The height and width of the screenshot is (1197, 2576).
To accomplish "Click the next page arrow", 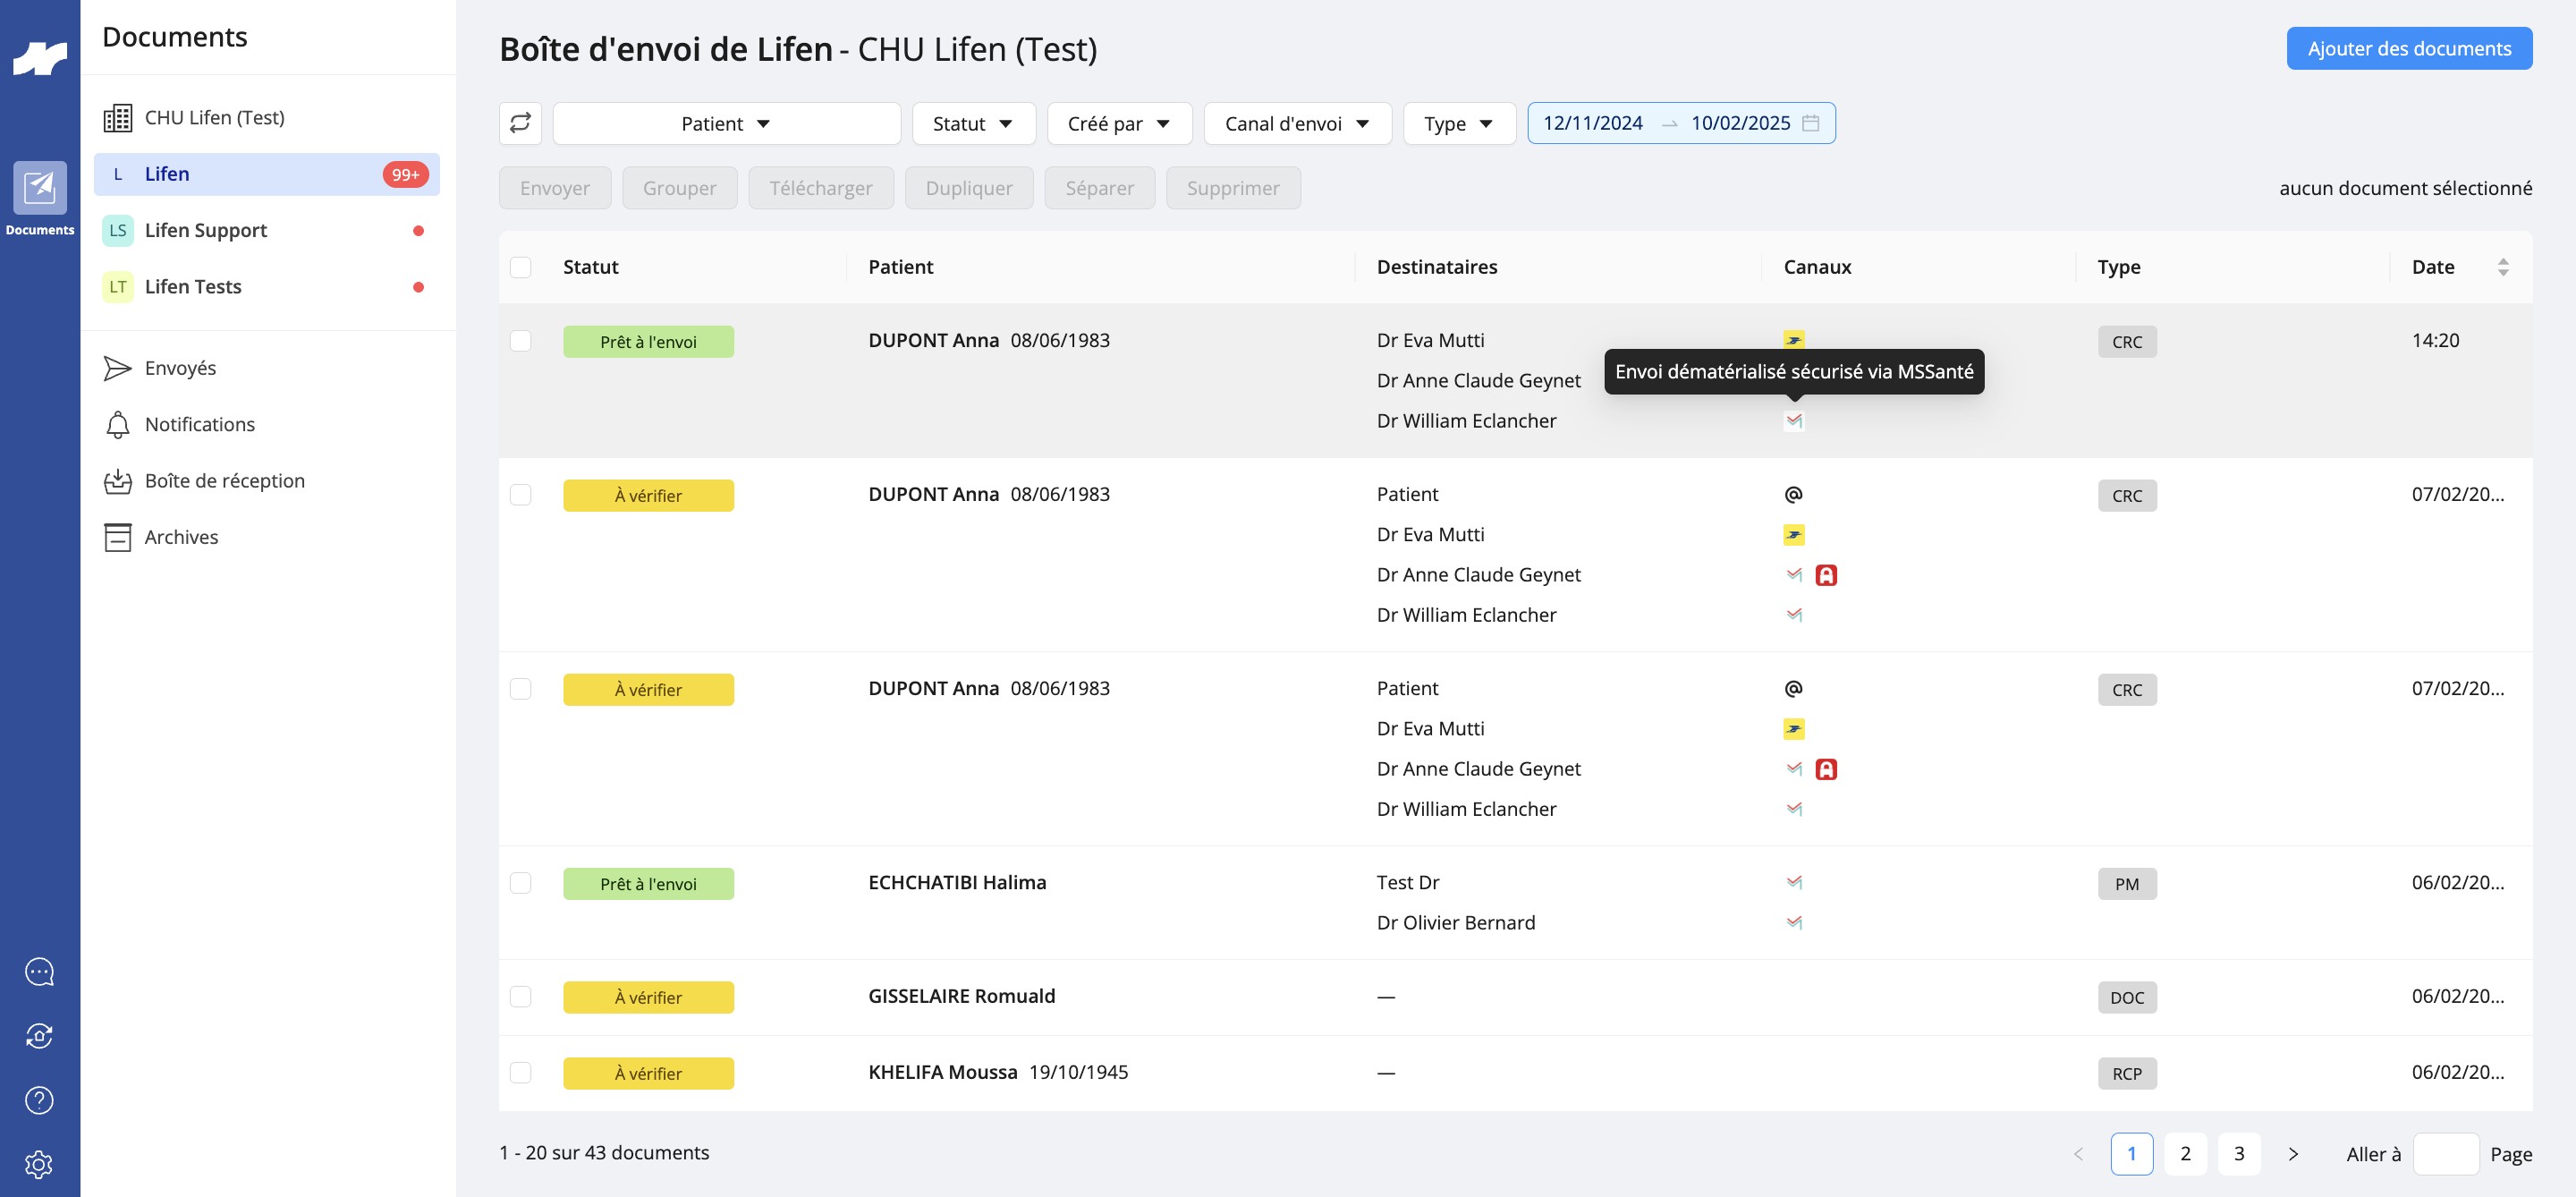I will [2293, 1154].
